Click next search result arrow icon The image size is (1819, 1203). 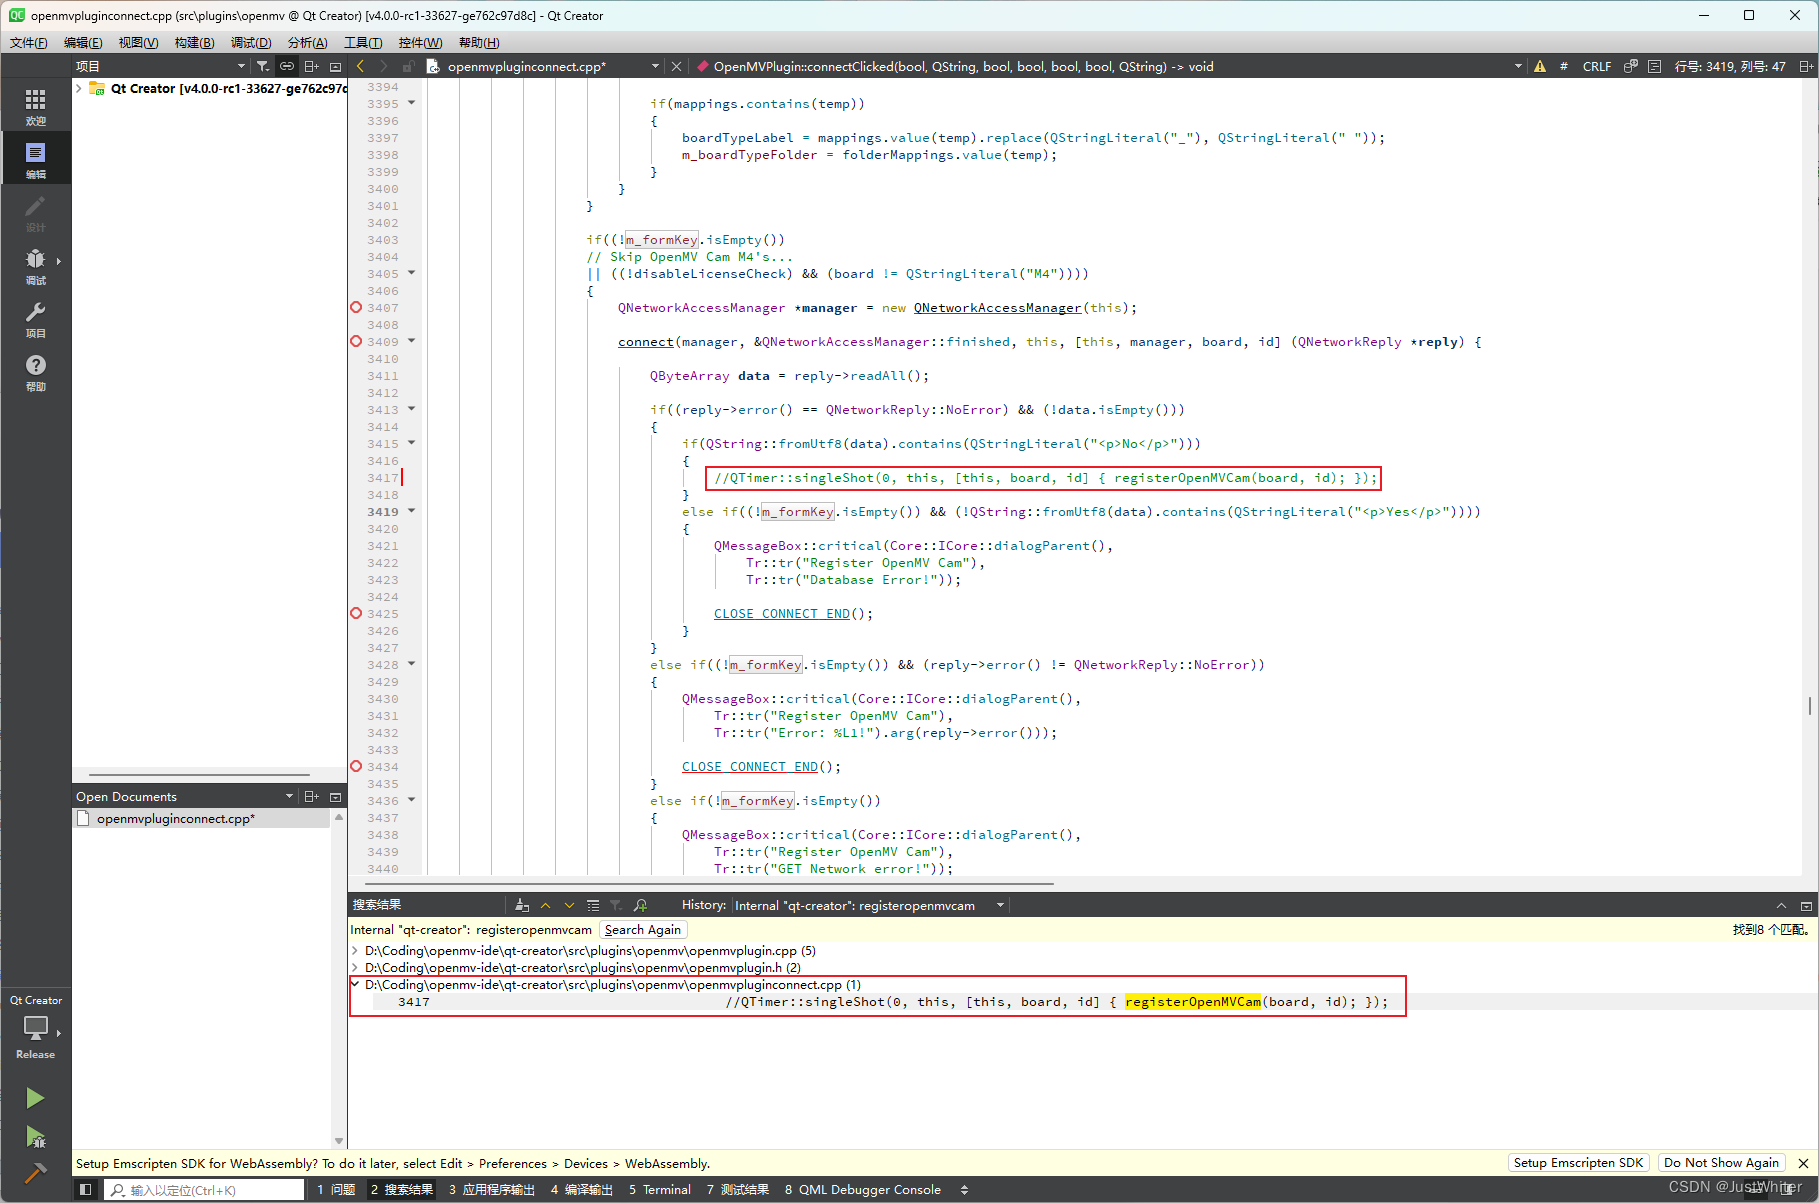point(569,905)
